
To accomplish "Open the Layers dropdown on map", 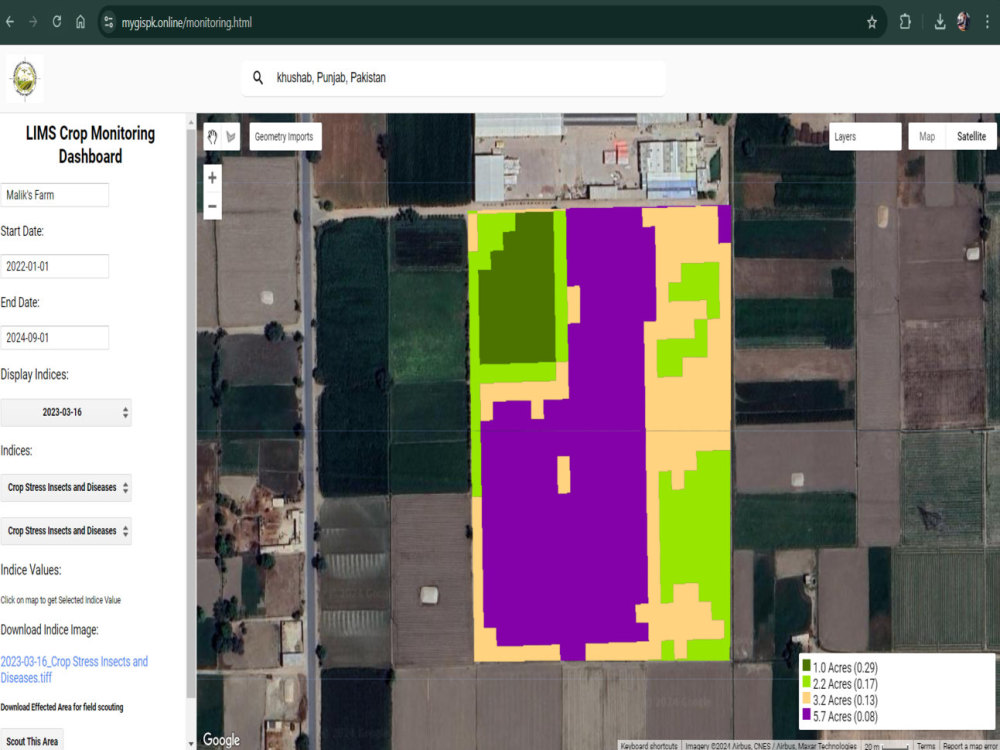I will pyautogui.click(x=865, y=136).
